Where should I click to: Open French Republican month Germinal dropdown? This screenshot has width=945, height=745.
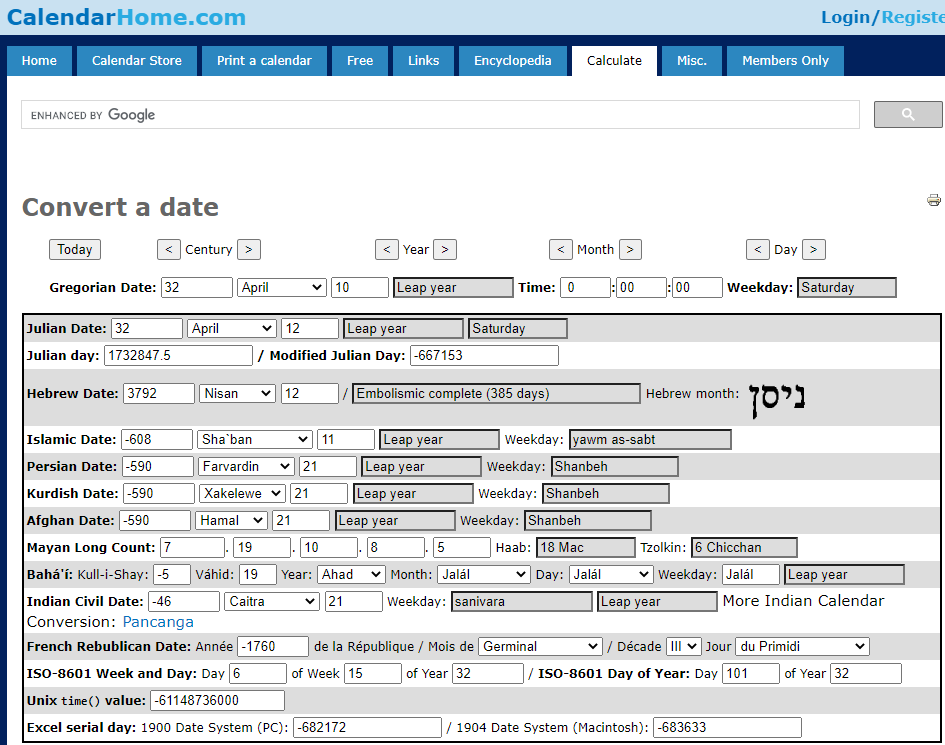click(x=540, y=647)
